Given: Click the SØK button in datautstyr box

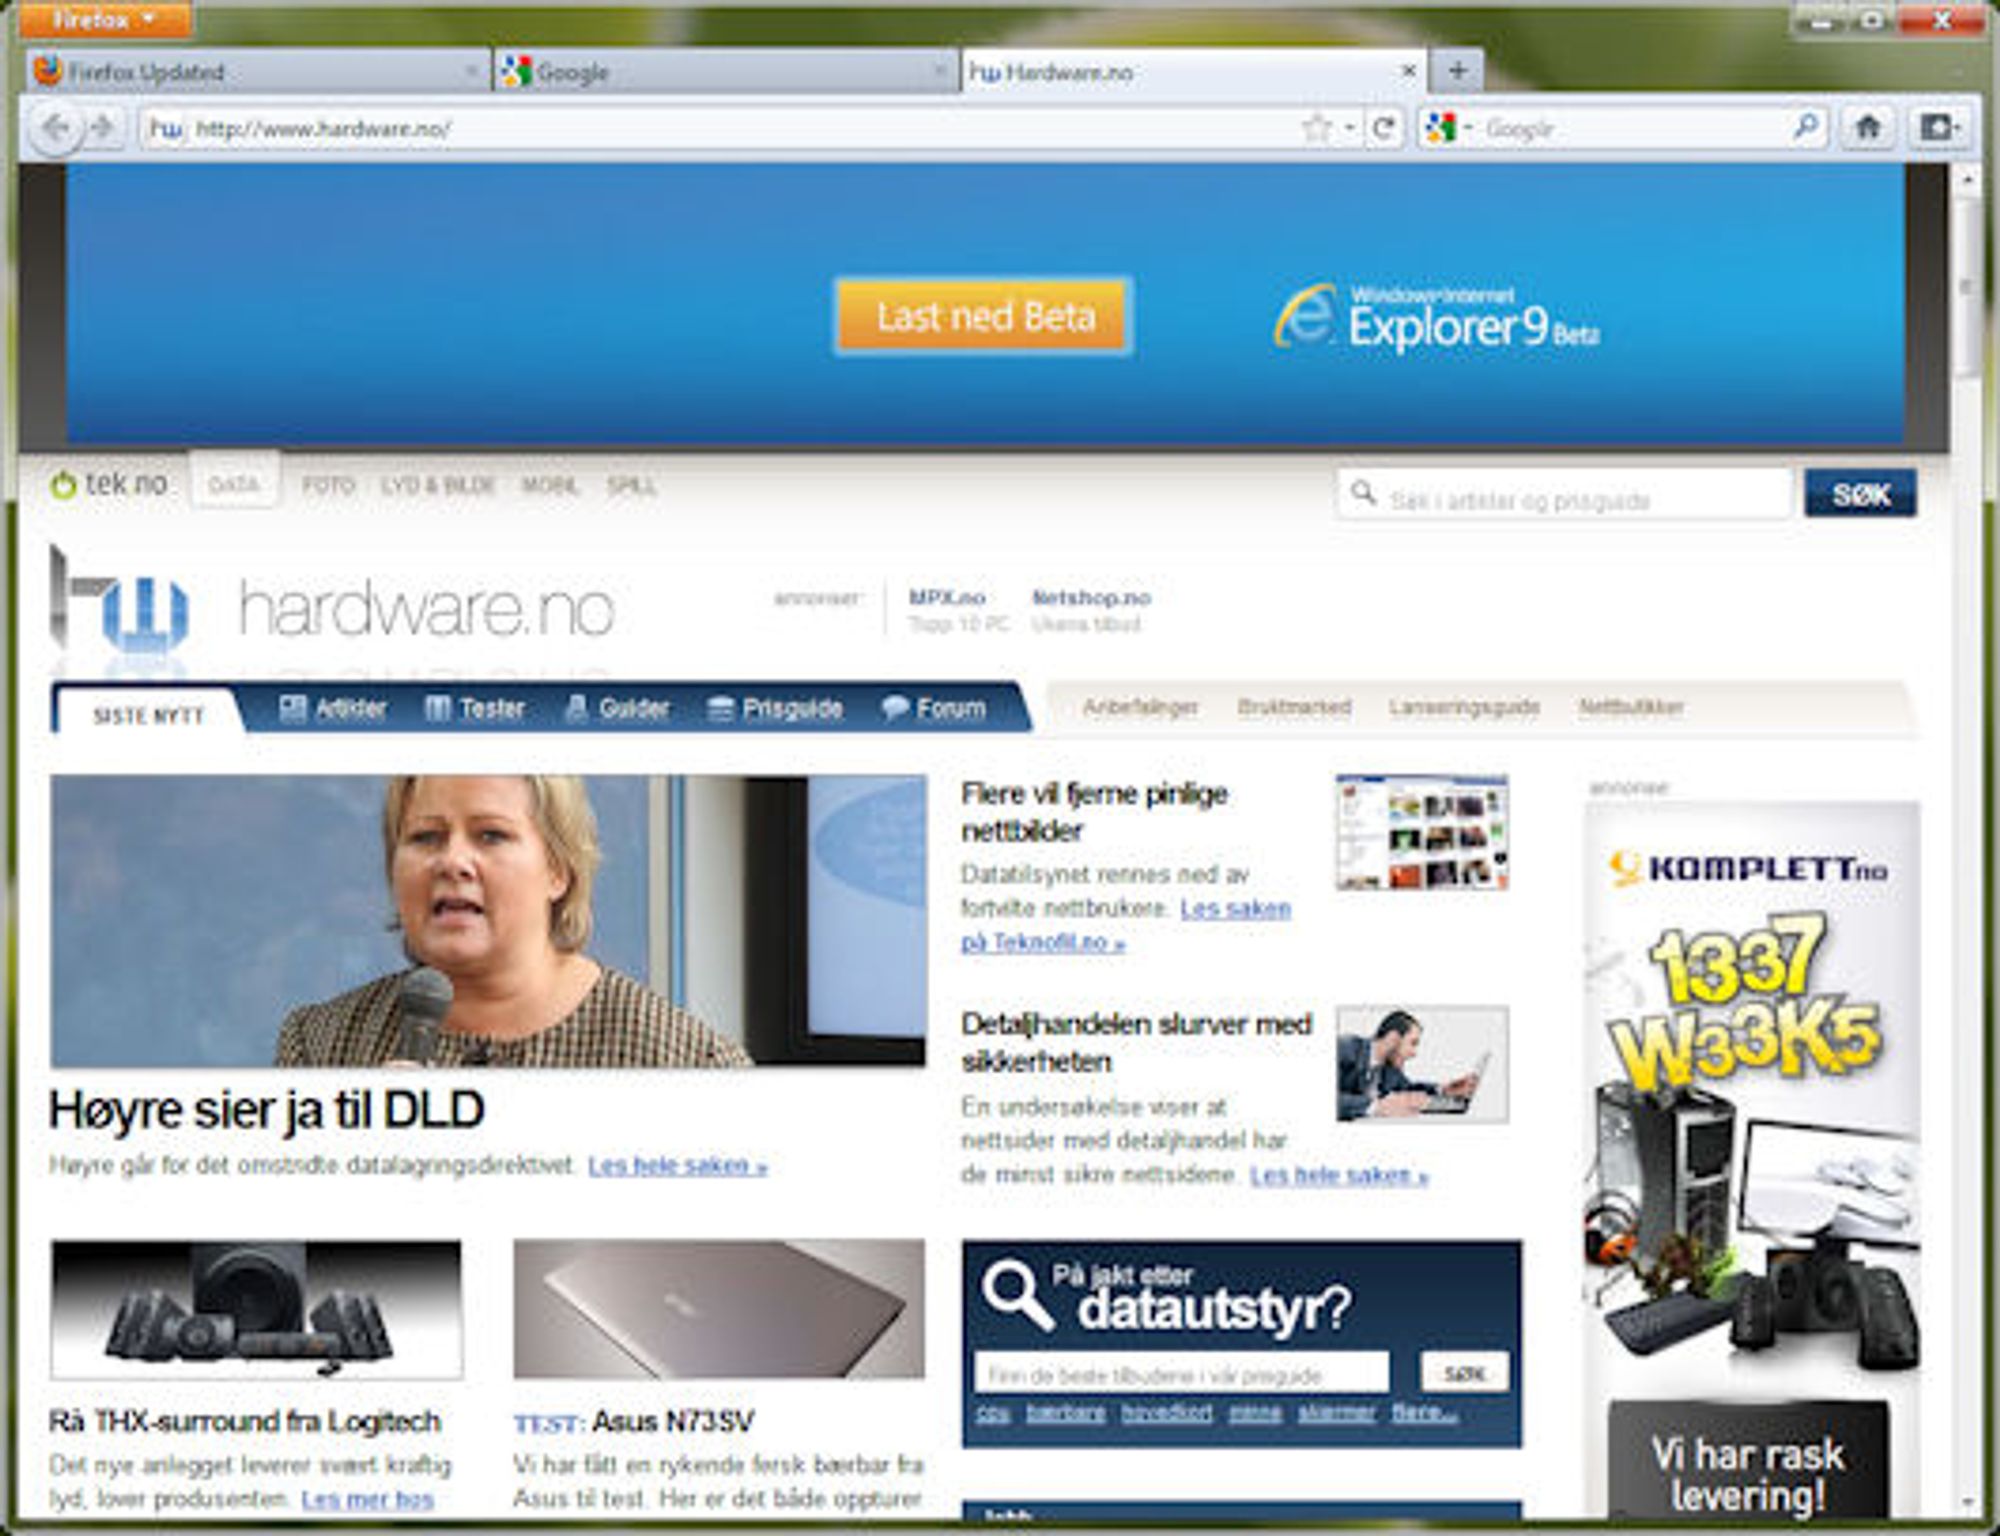Looking at the screenshot, I should click(1464, 1373).
